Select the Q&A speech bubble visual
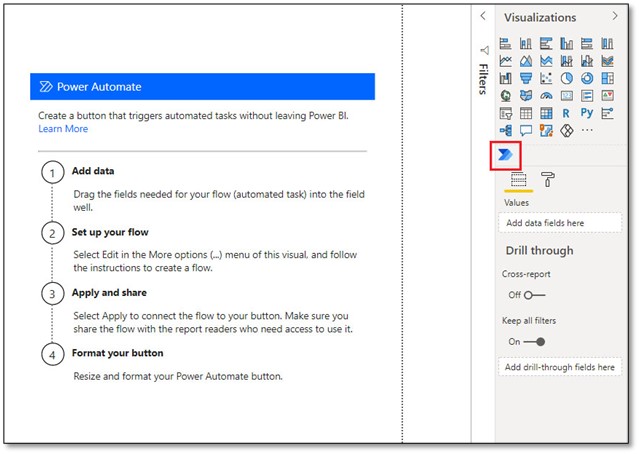The height and width of the screenshot is (454, 639). [x=526, y=131]
